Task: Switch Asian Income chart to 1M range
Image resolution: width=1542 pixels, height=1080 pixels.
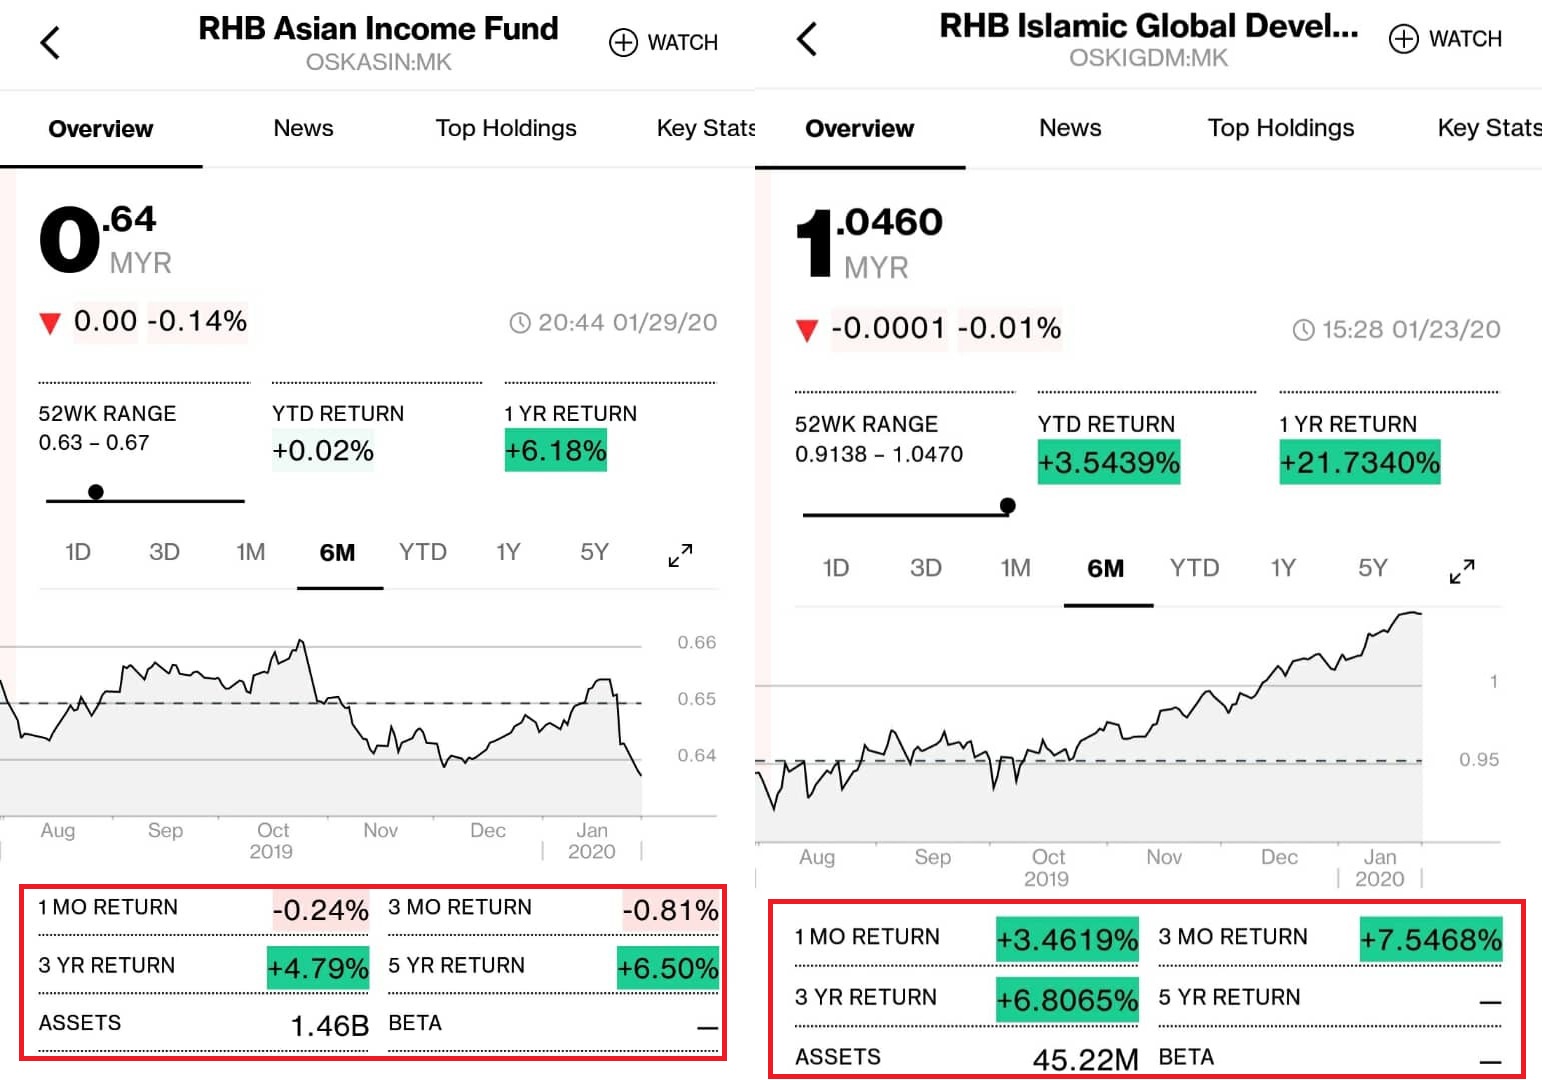Action: 251,552
